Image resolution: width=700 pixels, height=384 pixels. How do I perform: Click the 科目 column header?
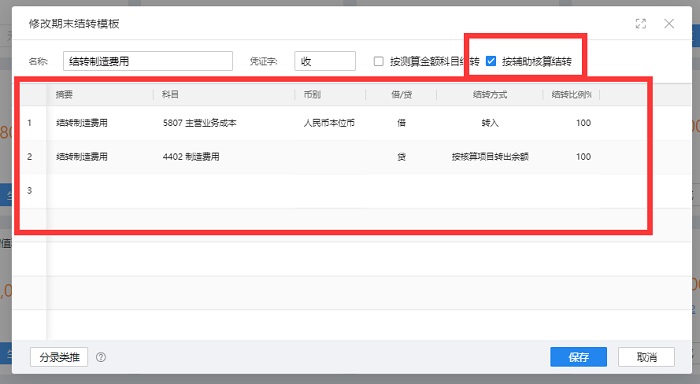pyautogui.click(x=171, y=95)
